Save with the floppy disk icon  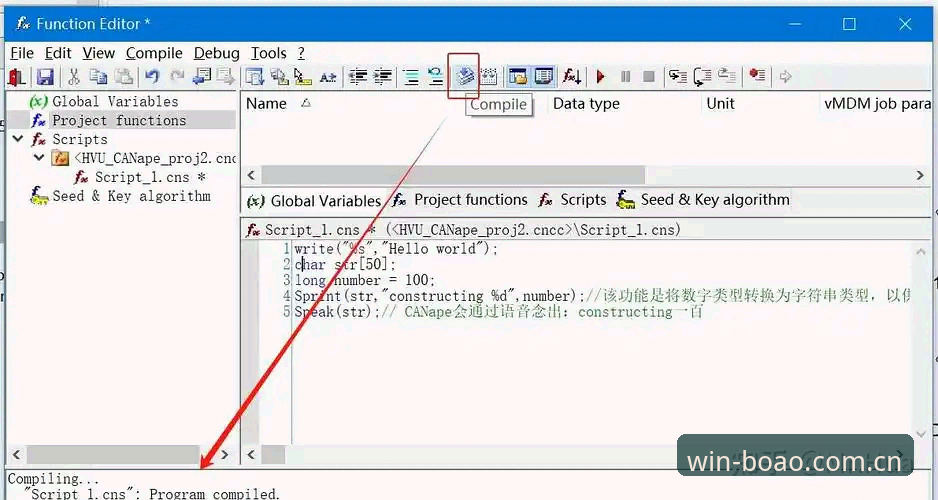click(45, 77)
